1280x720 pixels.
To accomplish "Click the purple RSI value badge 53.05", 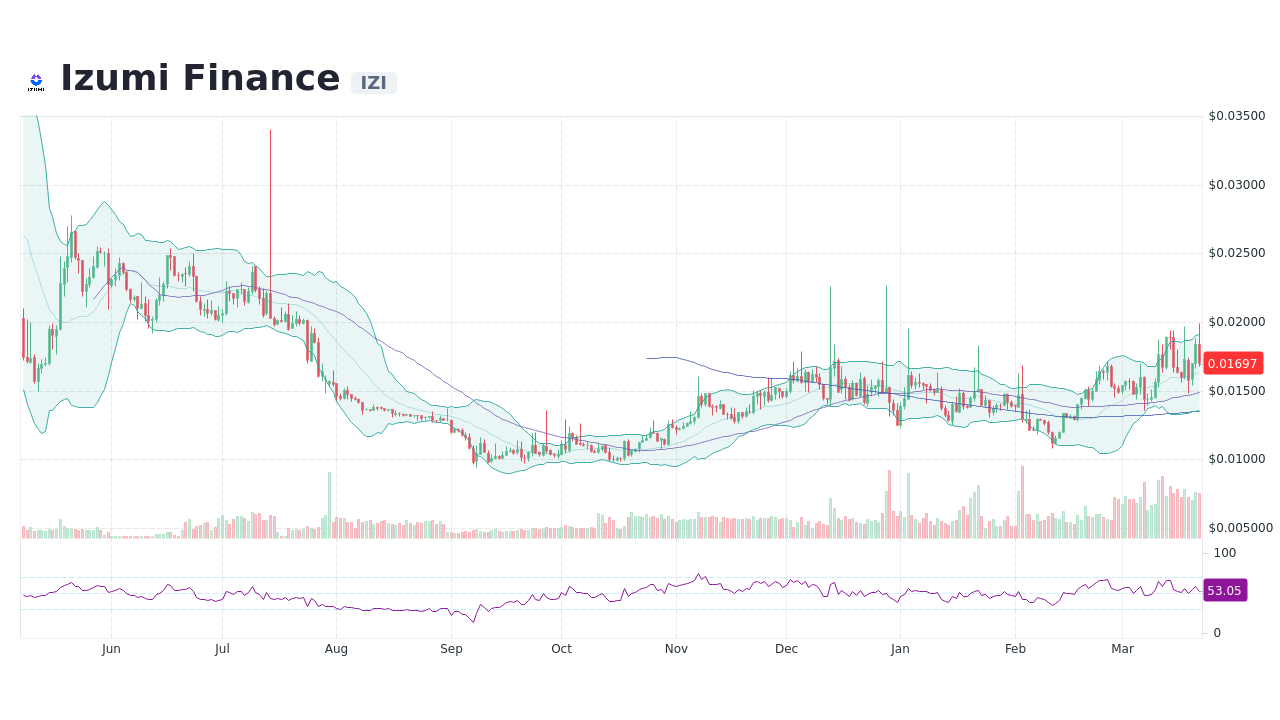I will (1224, 590).
